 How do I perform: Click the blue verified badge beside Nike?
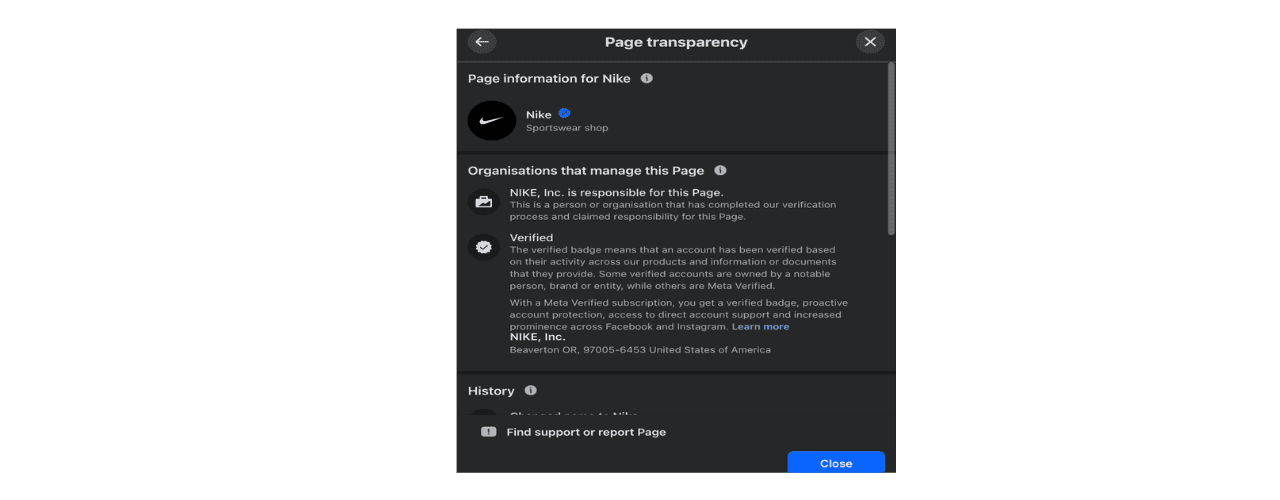564,113
